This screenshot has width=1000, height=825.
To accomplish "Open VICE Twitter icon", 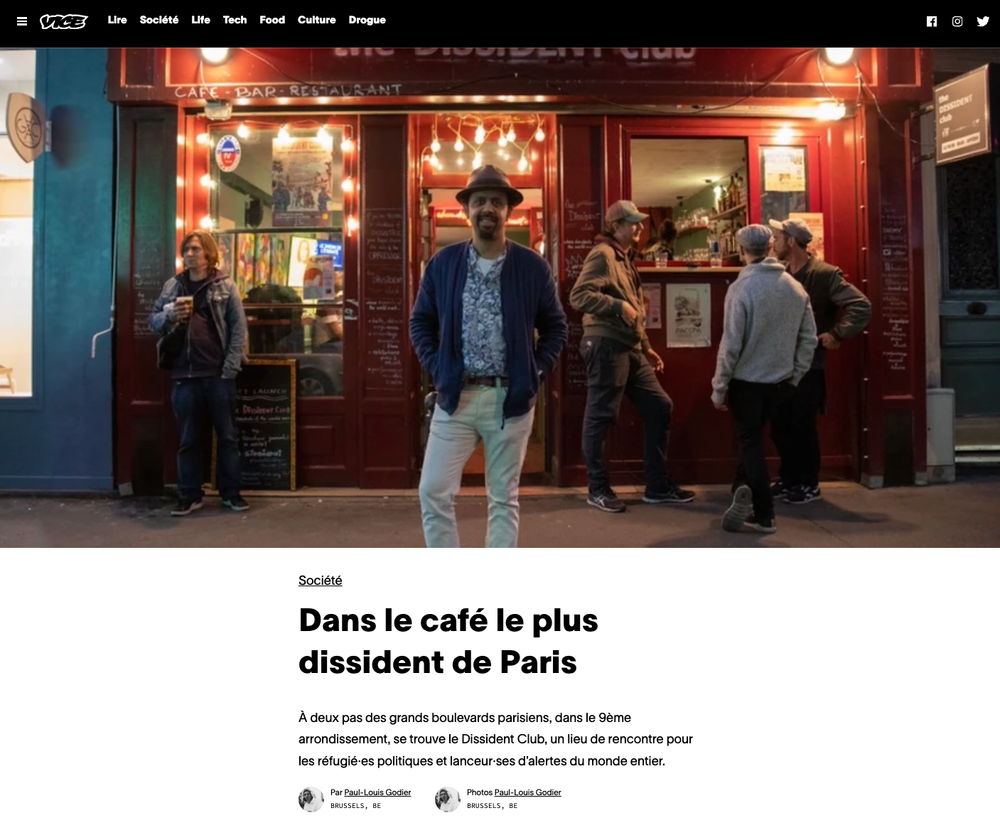I will pos(983,21).
